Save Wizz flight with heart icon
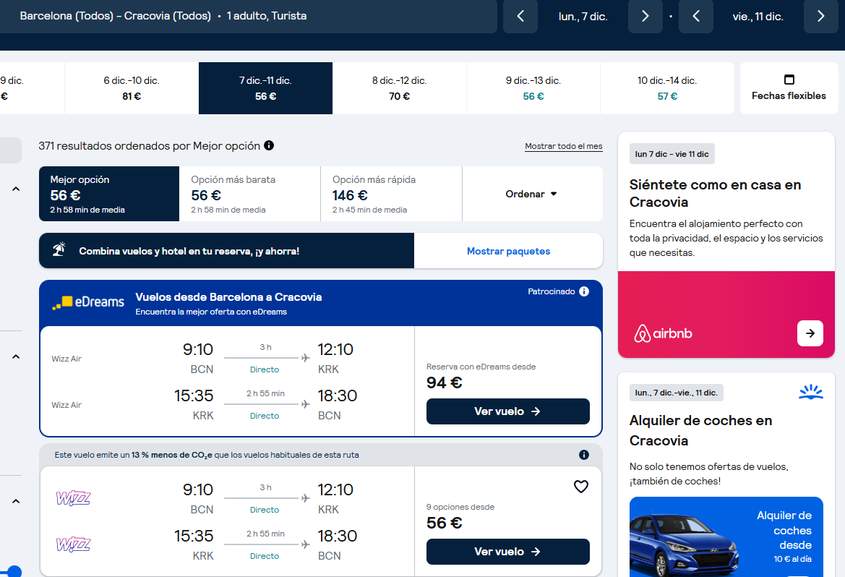The height and width of the screenshot is (577, 845). 581,486
